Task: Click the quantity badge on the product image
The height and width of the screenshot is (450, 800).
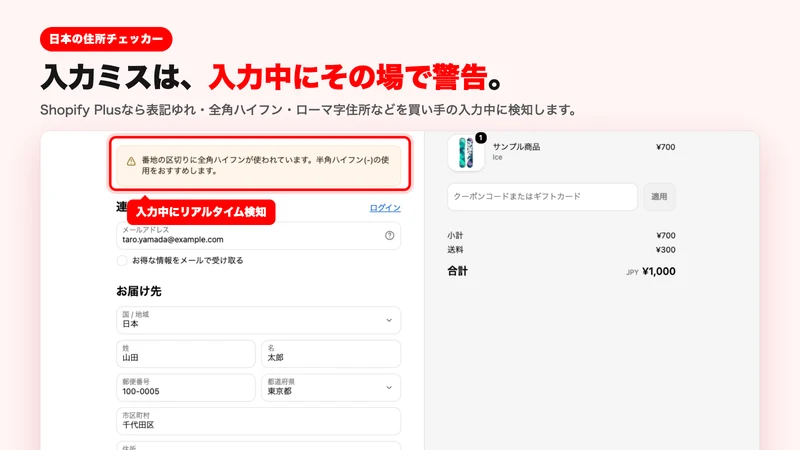Action: (x=481, y=138)
